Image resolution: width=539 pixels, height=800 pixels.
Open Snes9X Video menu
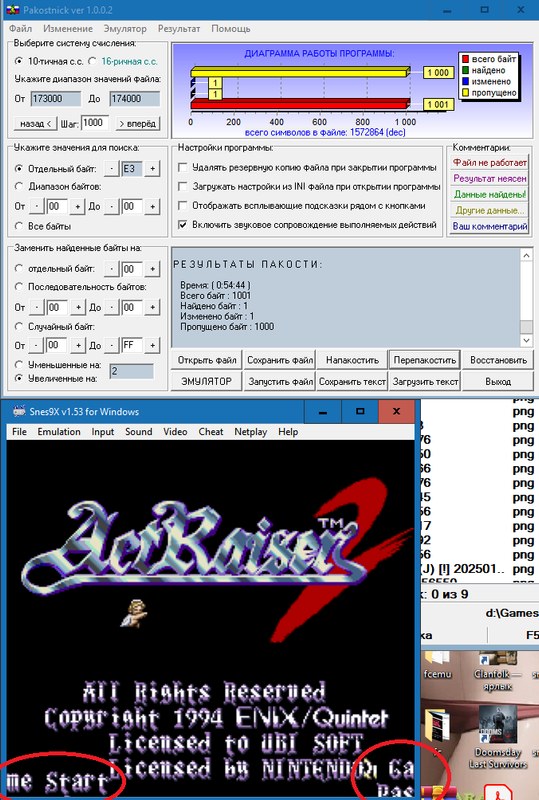coord(175,432)
